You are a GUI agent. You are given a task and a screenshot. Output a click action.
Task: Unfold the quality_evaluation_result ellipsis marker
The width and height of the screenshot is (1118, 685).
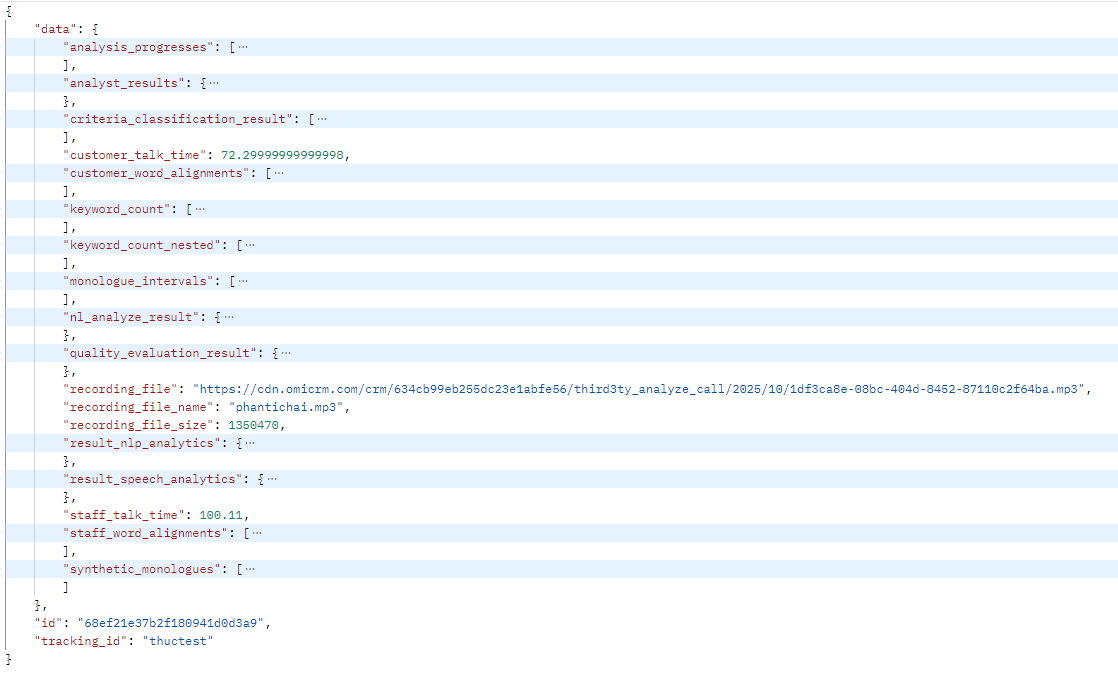click(x=286, y=353)
